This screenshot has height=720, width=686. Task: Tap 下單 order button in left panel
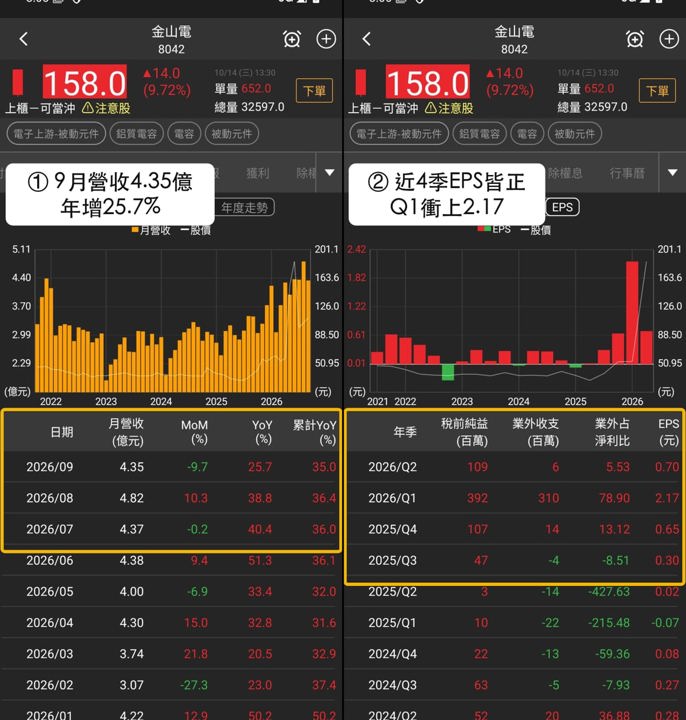click(x=315, y=91)
